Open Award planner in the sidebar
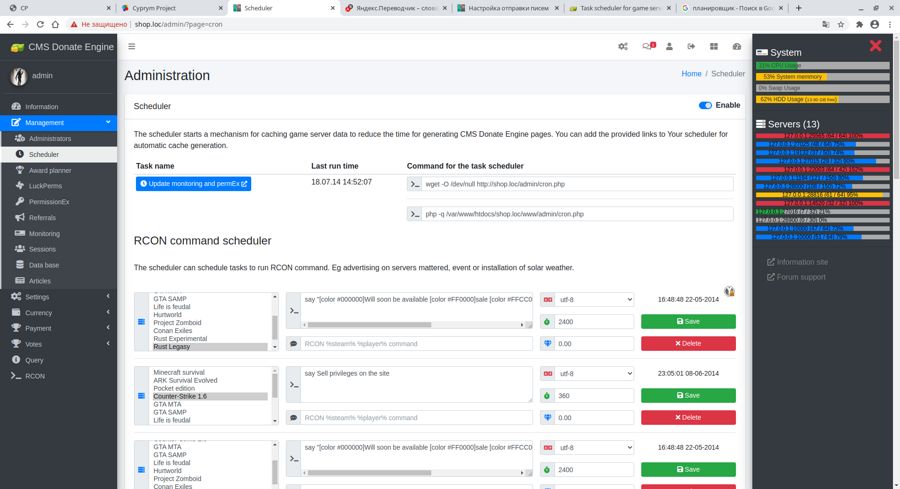 49,170
